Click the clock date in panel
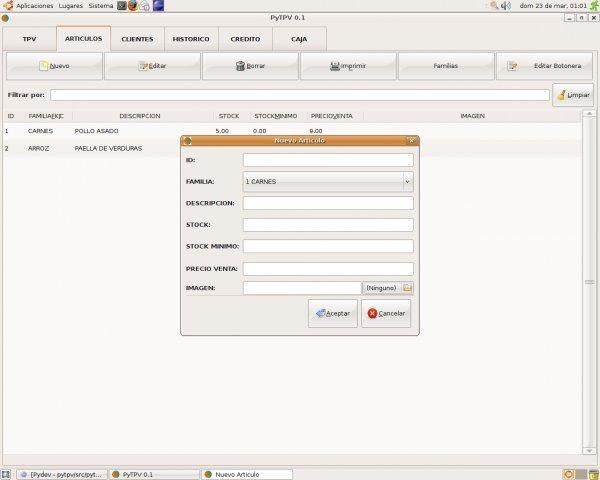The height and width of the screenshot is (480, 600). 553,6
